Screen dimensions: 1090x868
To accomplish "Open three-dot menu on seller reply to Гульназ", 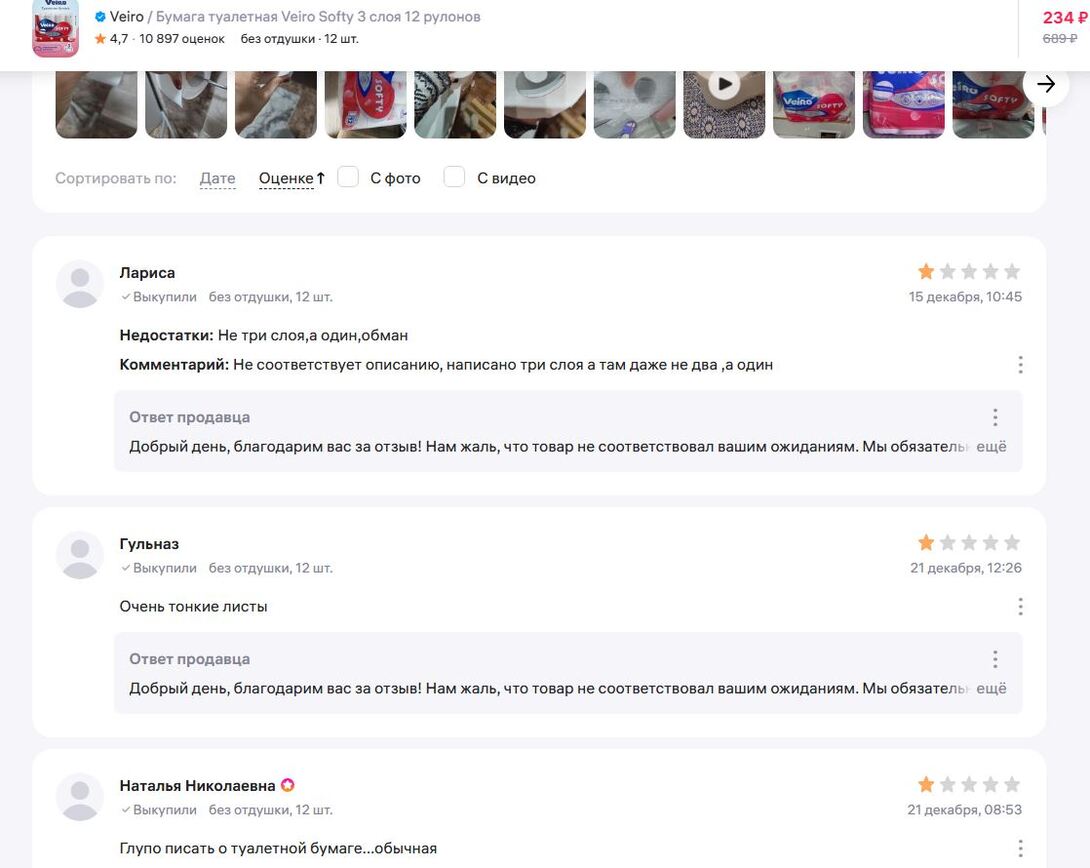I will (995, 659).
